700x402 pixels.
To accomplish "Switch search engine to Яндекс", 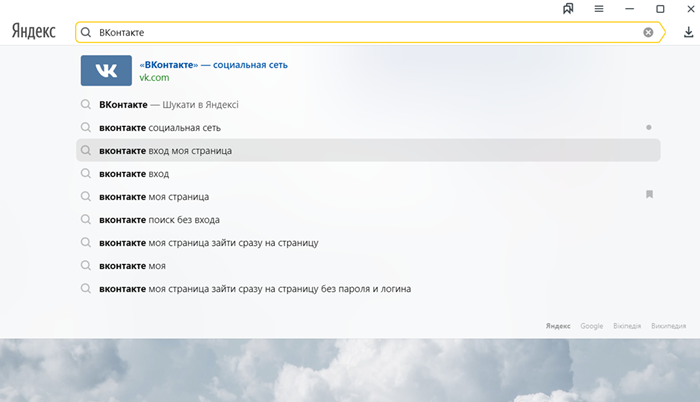I will 558,326.
